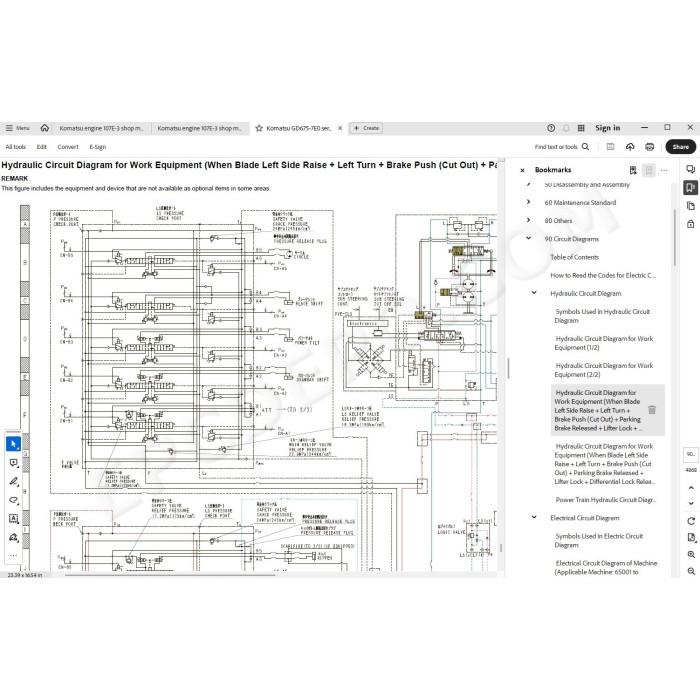This screenshot has height=700, width=700.
Task: Star the Komatsu GD675-7E0 document tab
Action: [x=259, y=128]
